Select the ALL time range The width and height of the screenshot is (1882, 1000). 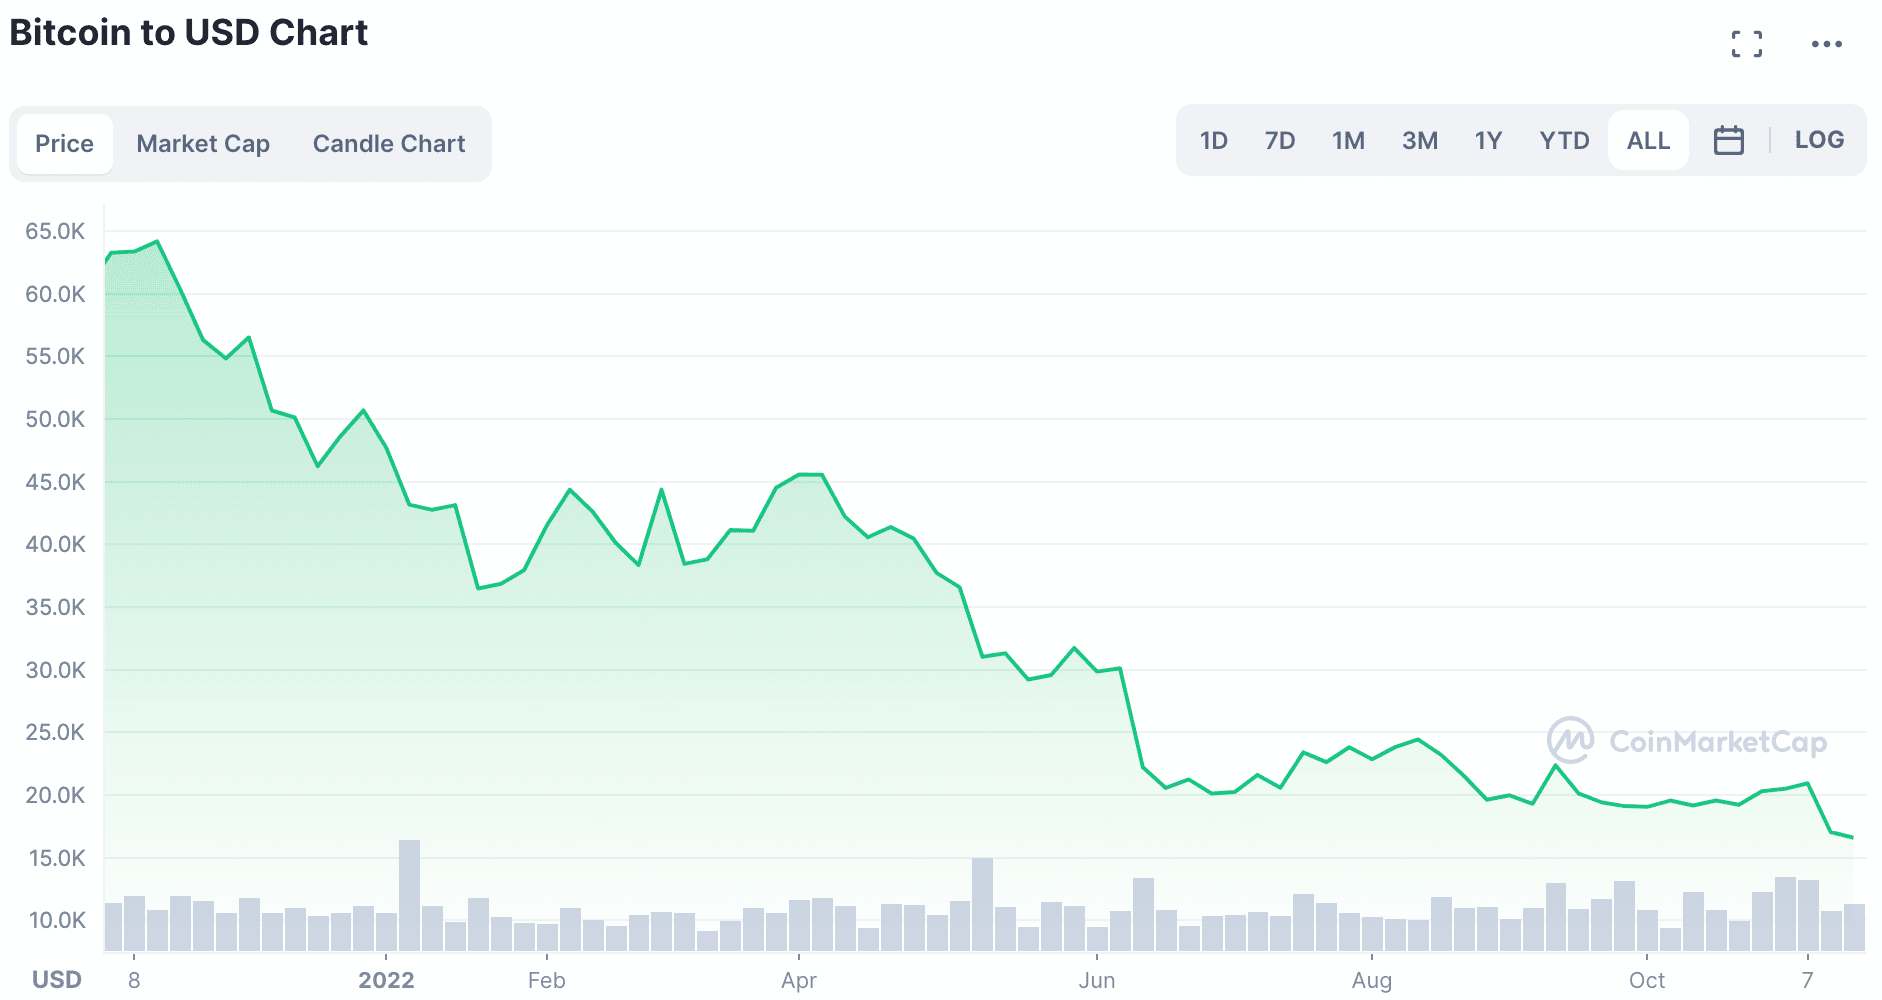coord(1648,140)
